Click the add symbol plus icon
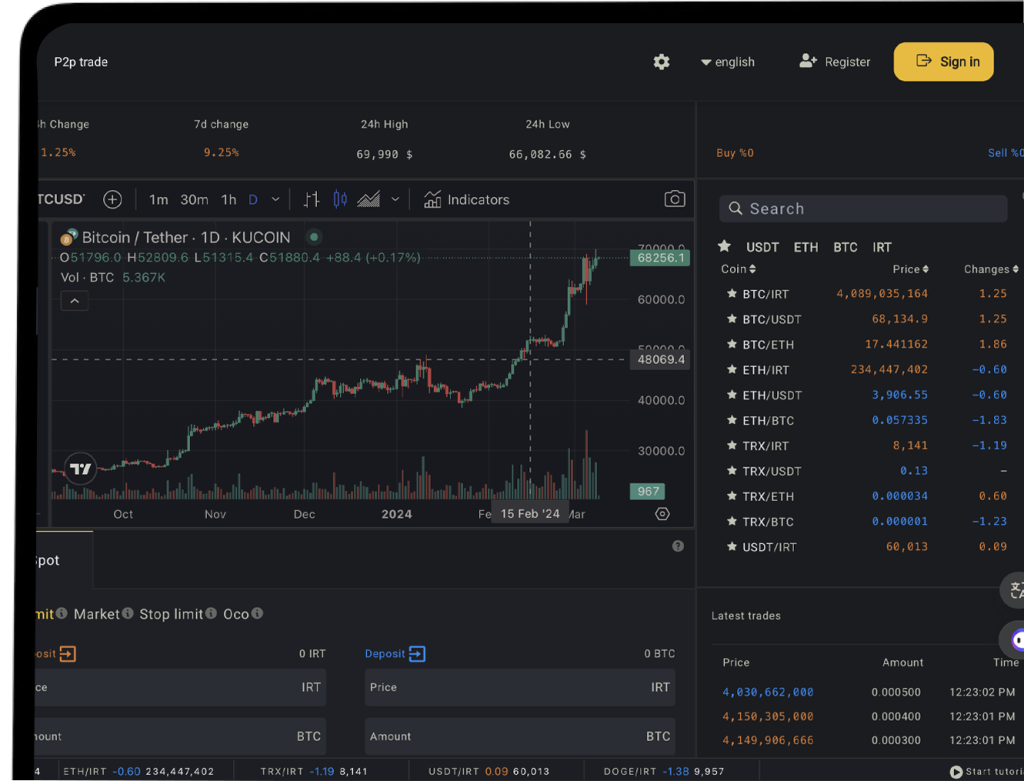This screenshot has width=1024, height=781. pyautogui.click(x=112, y=199)
